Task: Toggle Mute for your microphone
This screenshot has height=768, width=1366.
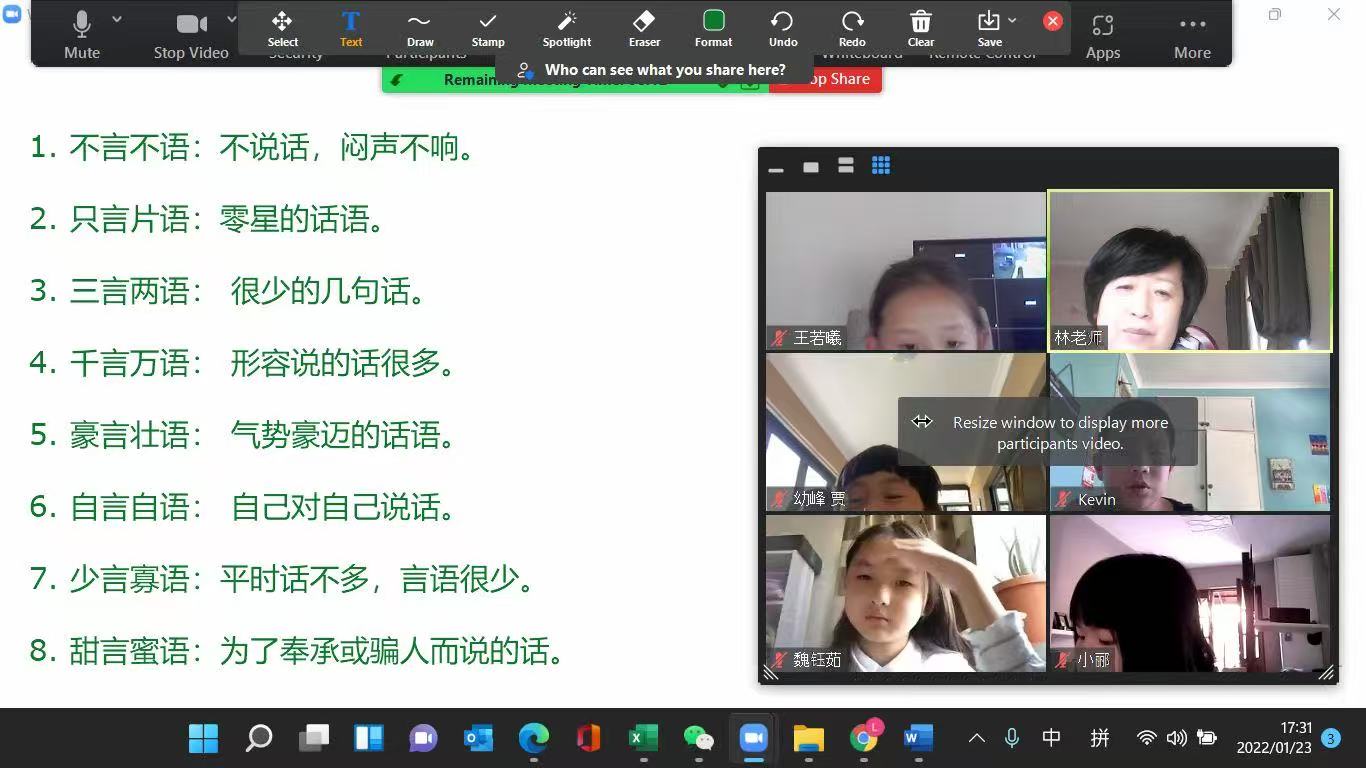Action: click(x=81, y=30)
